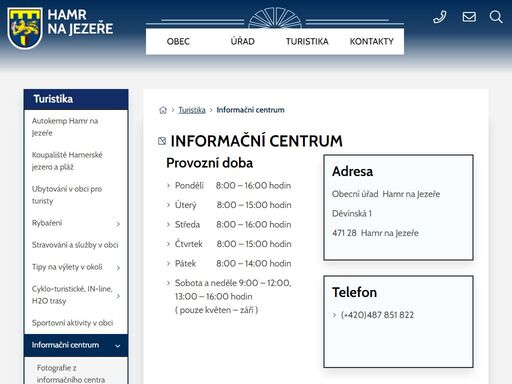Open the phone contact icon in header
Screen dimensions: 512x384
440,17
